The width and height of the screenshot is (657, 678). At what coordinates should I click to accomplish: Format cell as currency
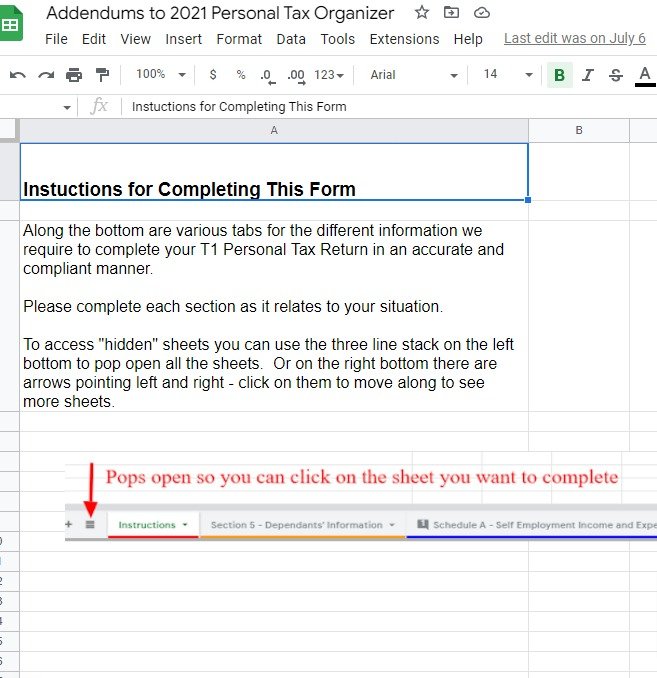point(213,75)
